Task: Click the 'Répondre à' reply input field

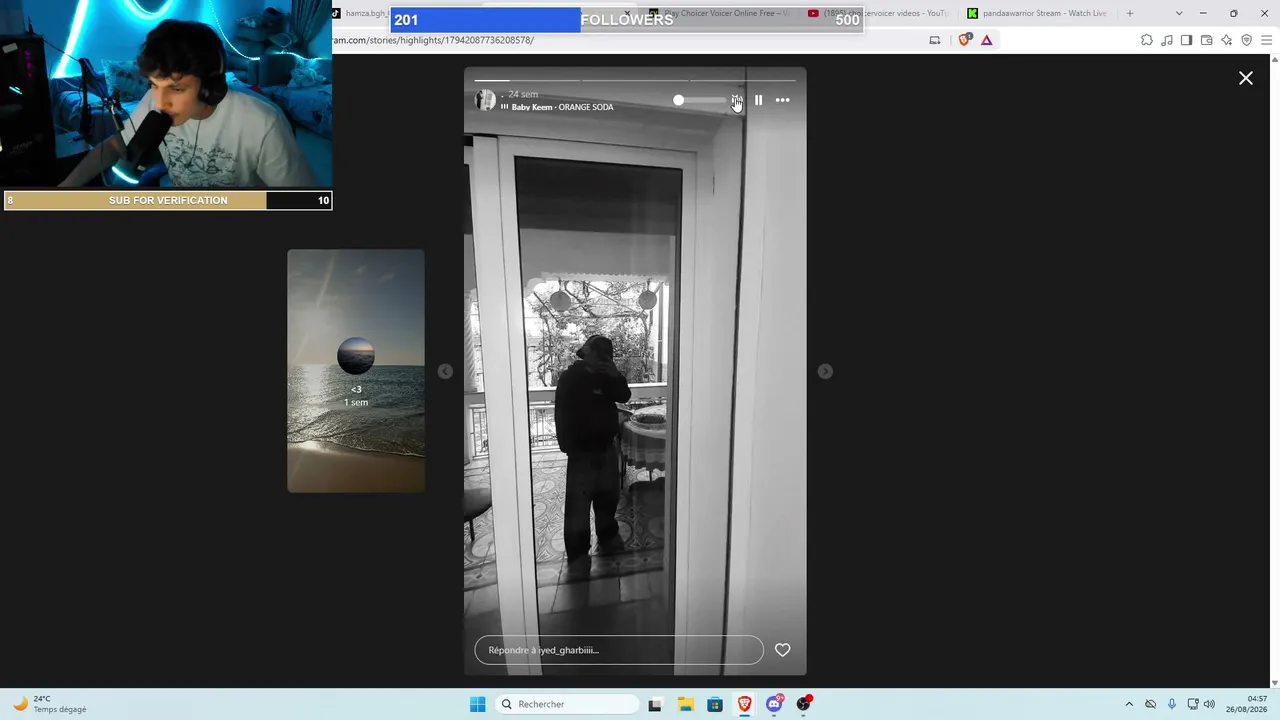Action: click(x=619, y=650)
